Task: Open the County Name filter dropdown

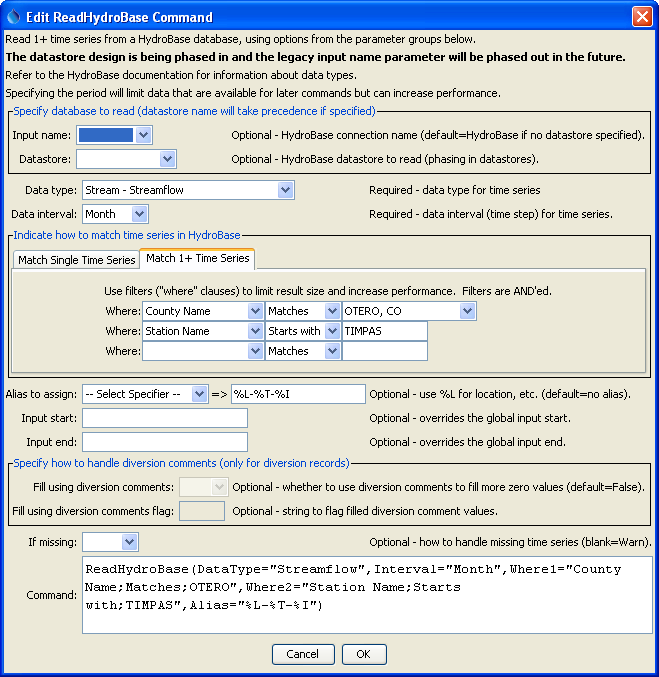Action: coord(254,312)
